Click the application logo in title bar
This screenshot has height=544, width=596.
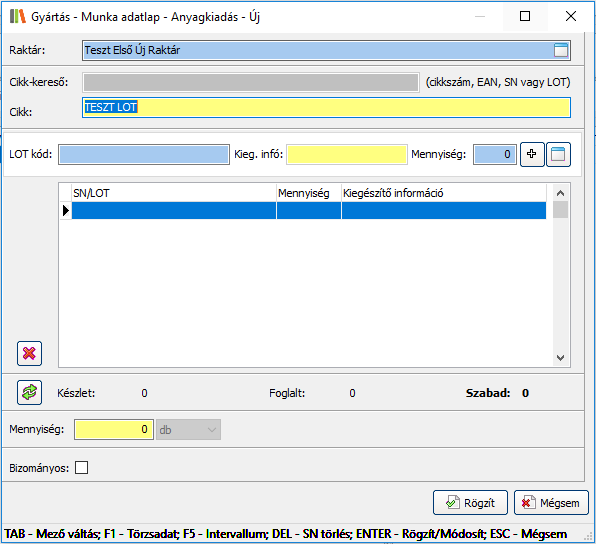17,16
